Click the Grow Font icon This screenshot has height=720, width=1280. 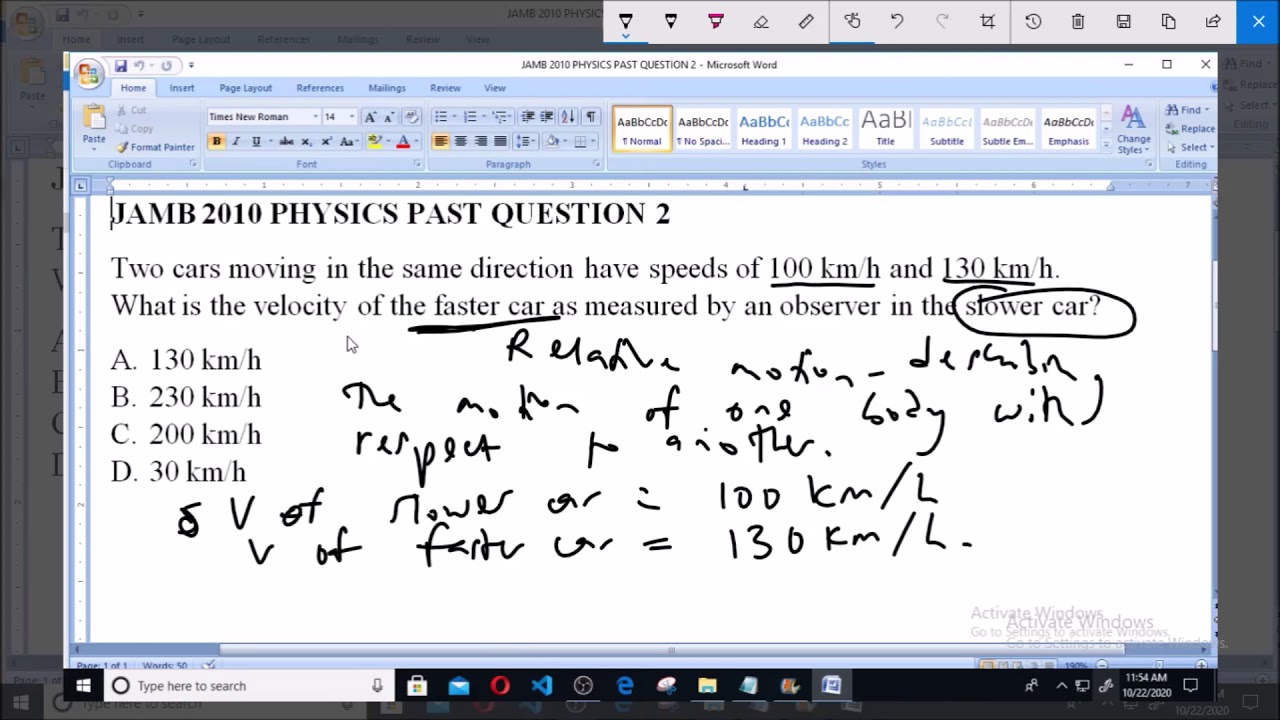pos(370,117)
